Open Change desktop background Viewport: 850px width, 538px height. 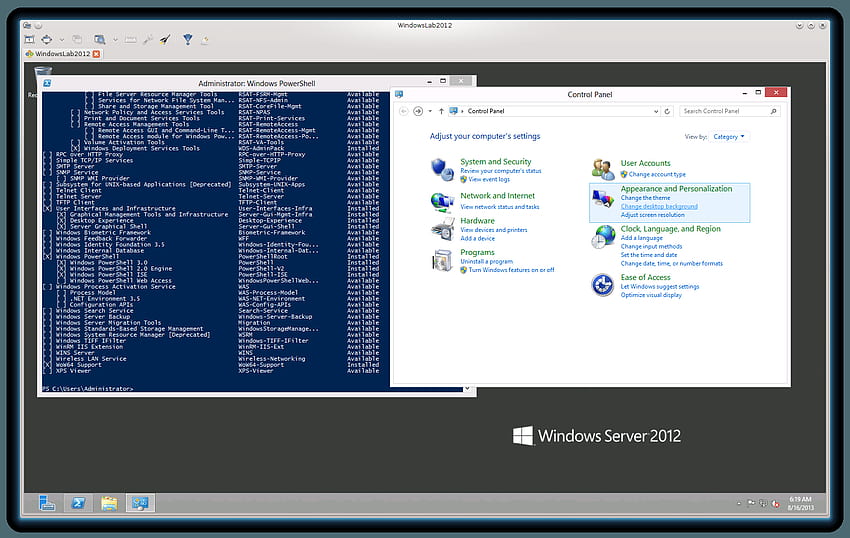pos(659,207)
